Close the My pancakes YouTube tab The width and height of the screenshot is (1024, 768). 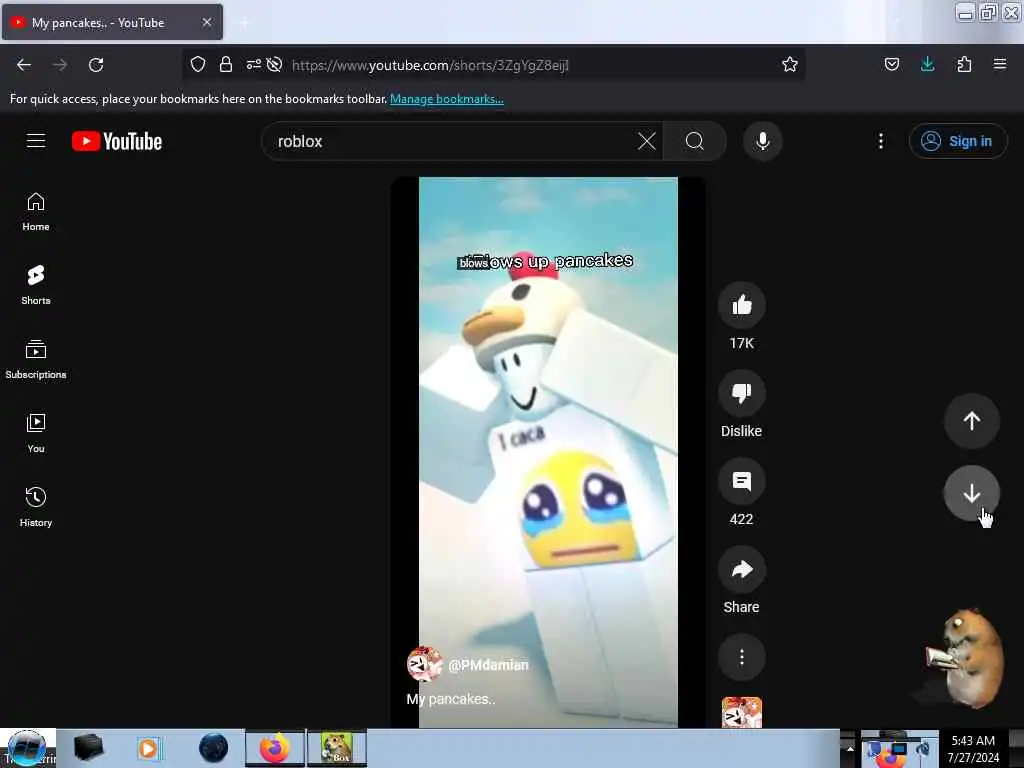point(207,22)
